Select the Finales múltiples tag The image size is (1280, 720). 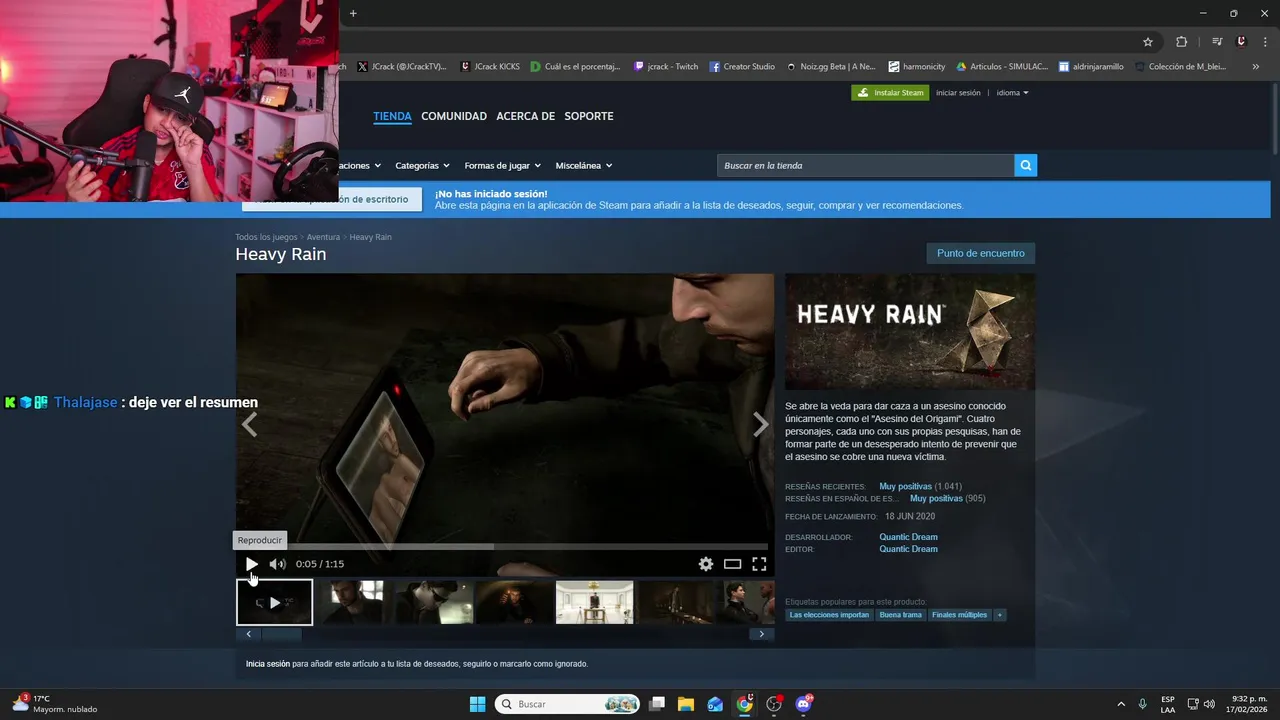(x=959, y=615)
